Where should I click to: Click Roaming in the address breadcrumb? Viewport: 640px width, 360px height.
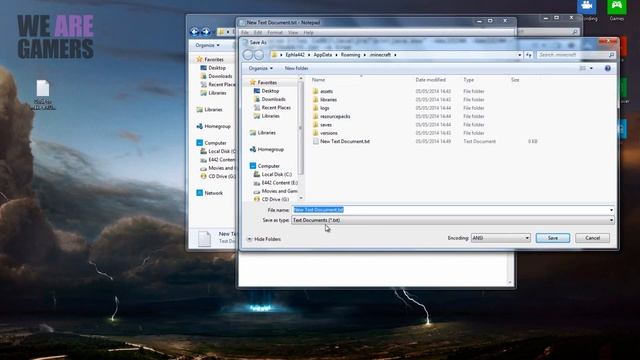(350, 55)
